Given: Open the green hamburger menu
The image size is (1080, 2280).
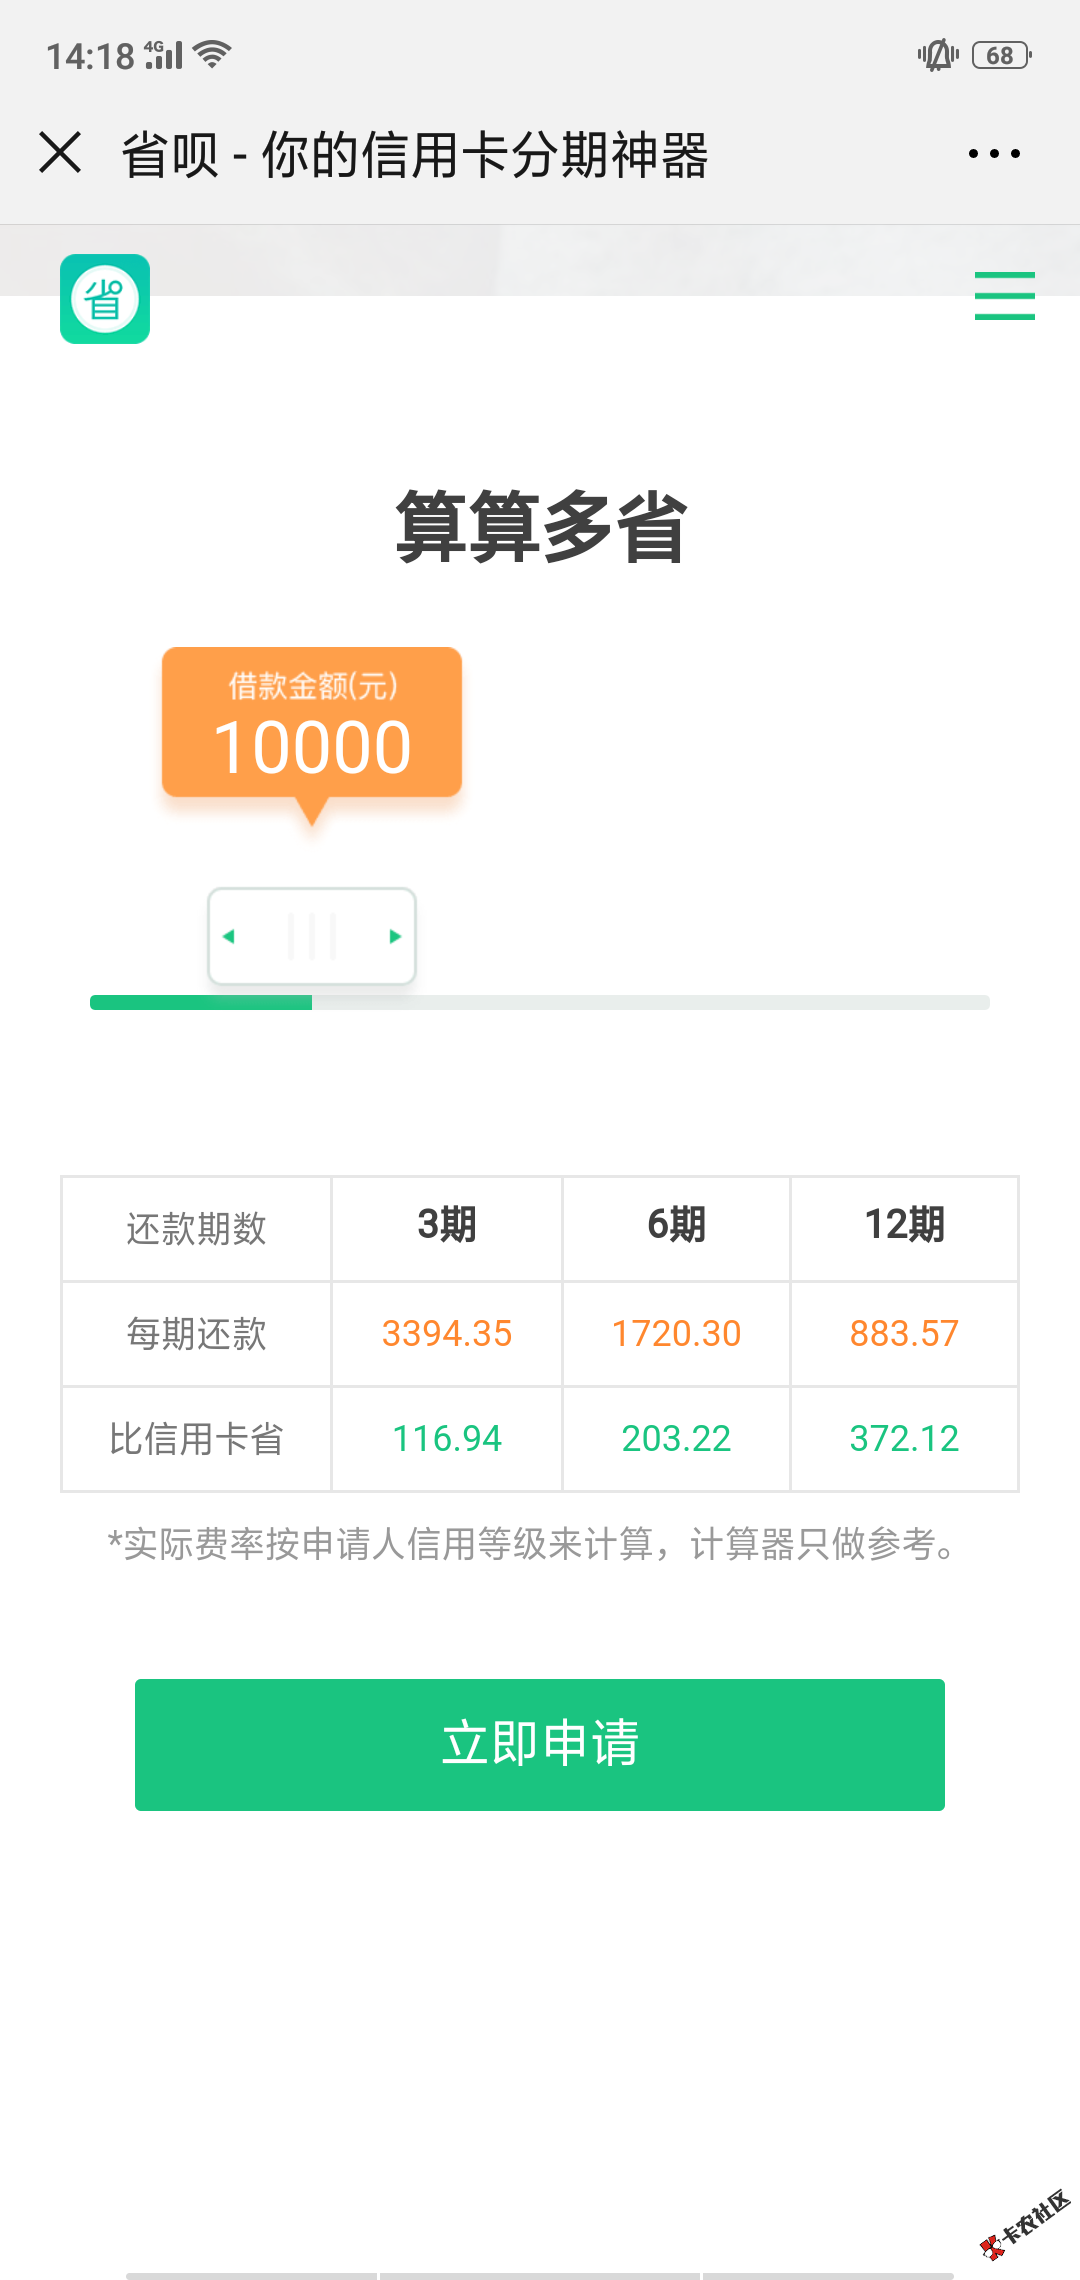Looking at the screenshot, I should point(1004,296).
